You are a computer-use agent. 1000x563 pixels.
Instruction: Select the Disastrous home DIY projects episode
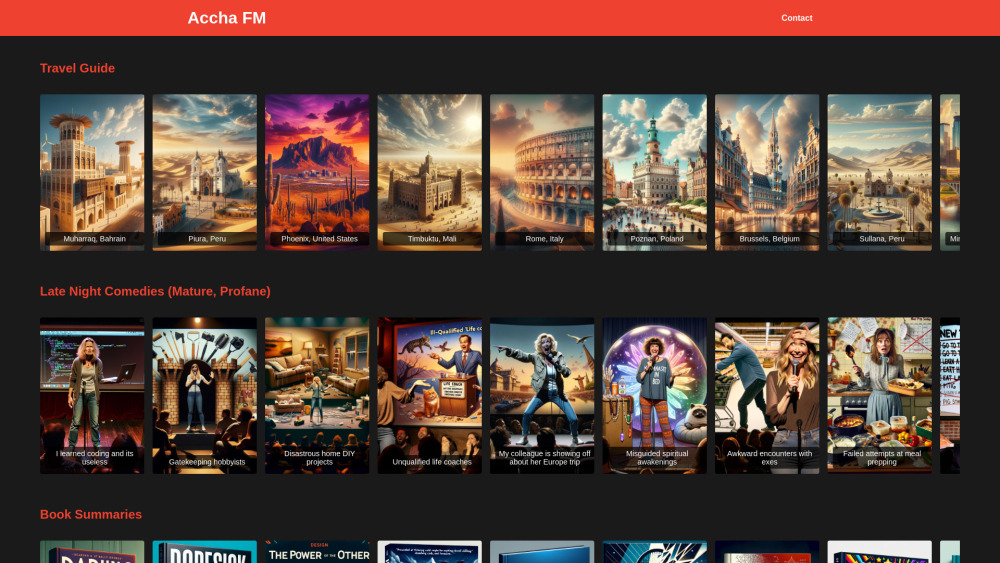tap(317, 395)
